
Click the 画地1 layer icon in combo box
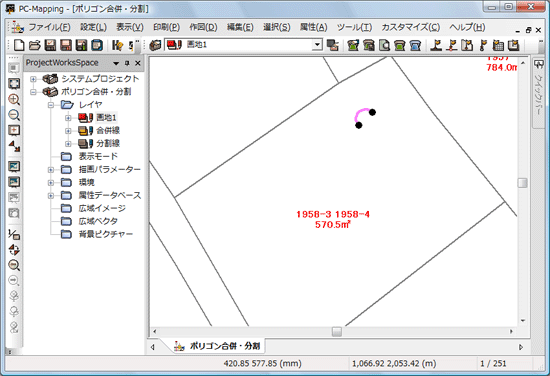coord(174,45)
